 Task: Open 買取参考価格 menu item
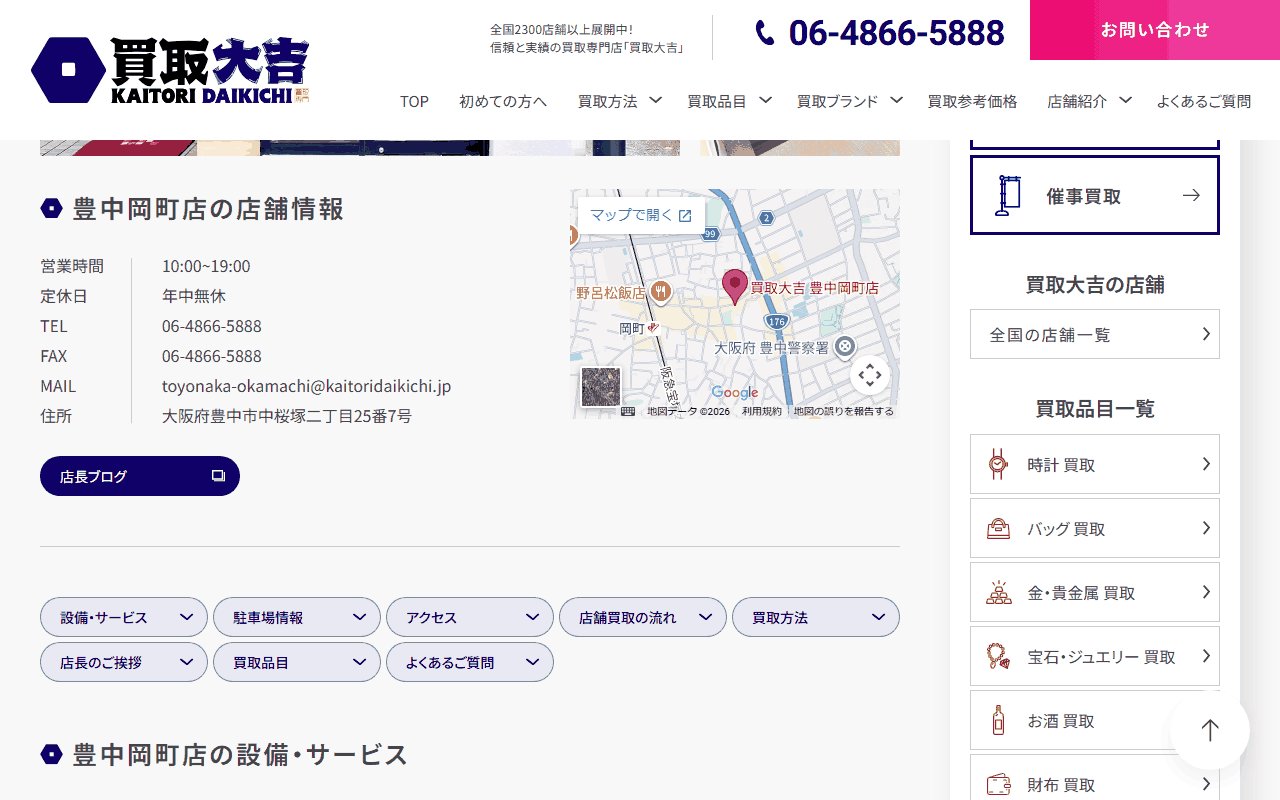[972, 101]
